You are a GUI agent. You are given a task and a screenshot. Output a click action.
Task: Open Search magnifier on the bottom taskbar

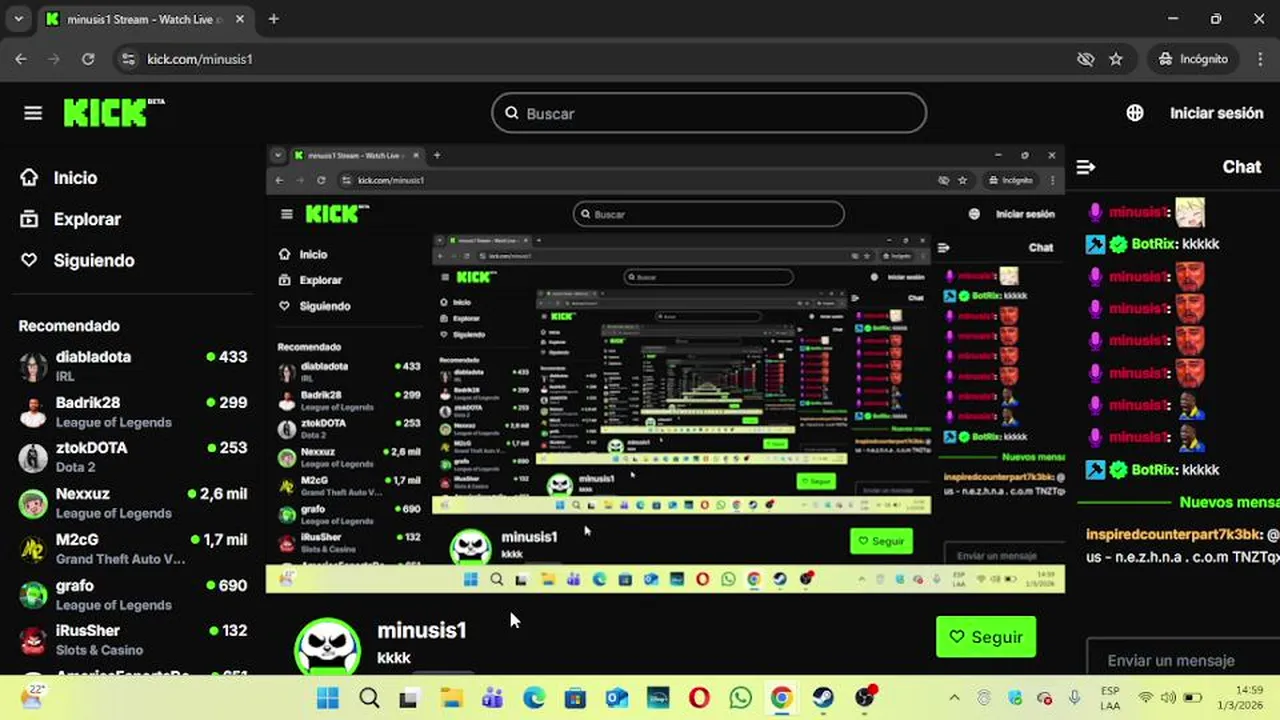[x=369, y=698]
